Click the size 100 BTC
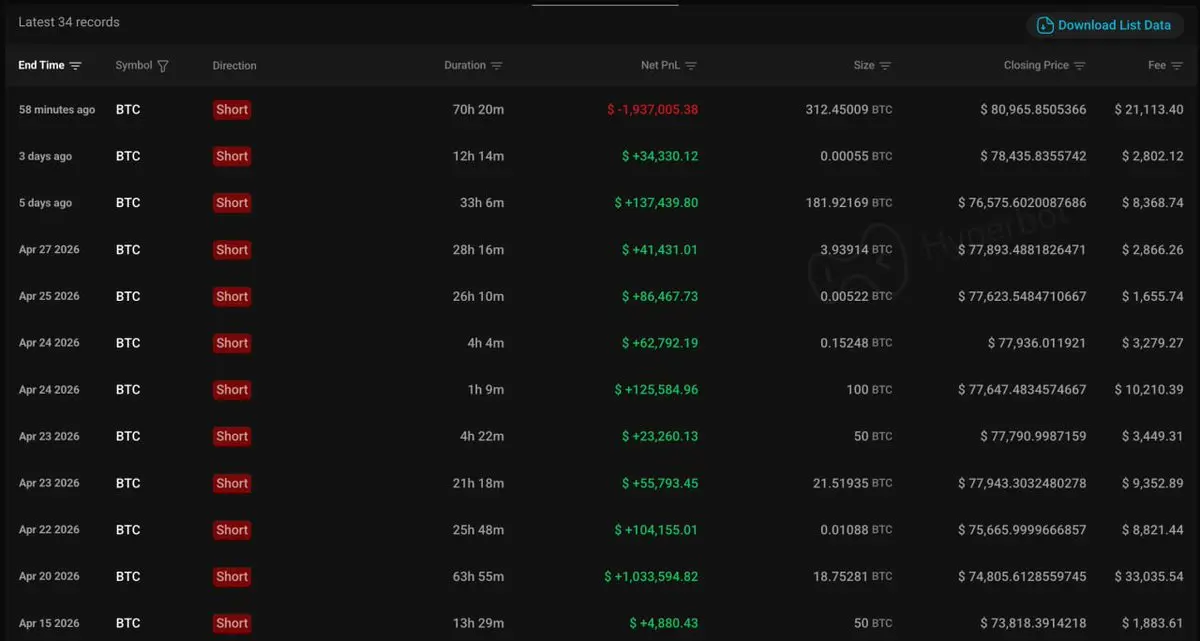 pos(869,389)
